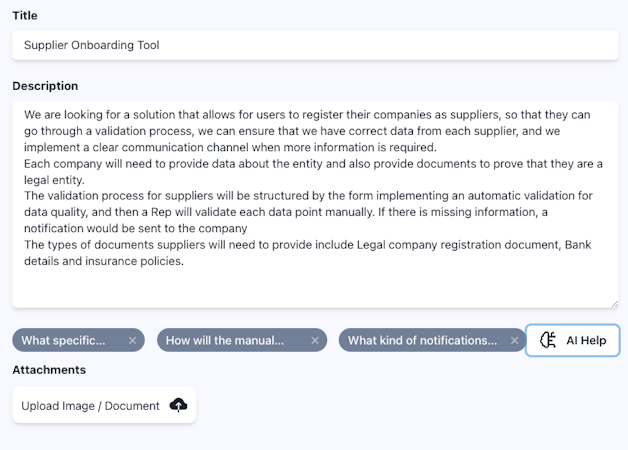Image resolution: width=628 pixels, height=450 pixels.
Task: Click the AI Help brain icon
Action: tap(548, 341)
